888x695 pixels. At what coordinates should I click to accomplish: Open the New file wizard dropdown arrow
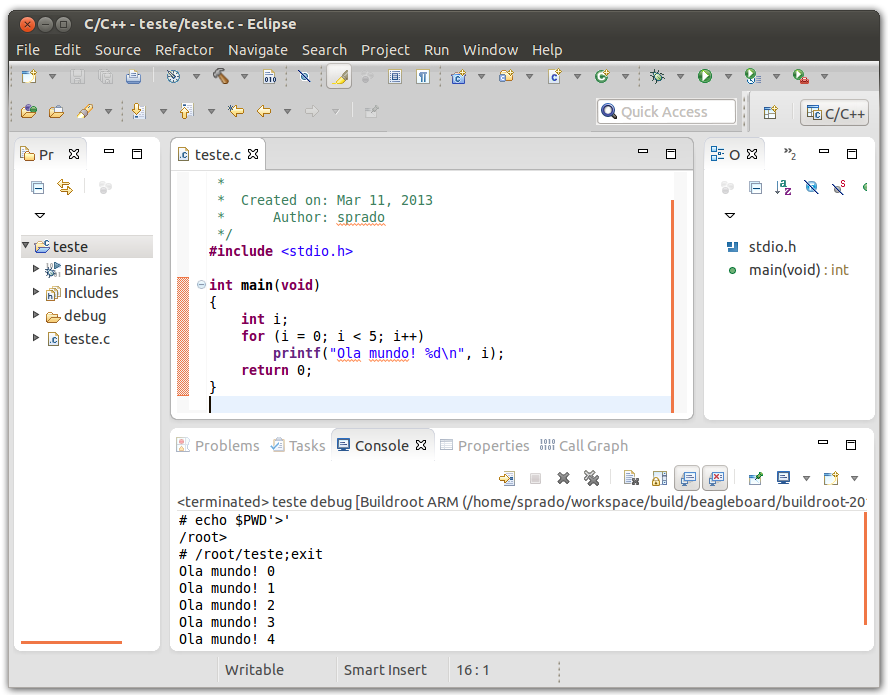point(52,76)
